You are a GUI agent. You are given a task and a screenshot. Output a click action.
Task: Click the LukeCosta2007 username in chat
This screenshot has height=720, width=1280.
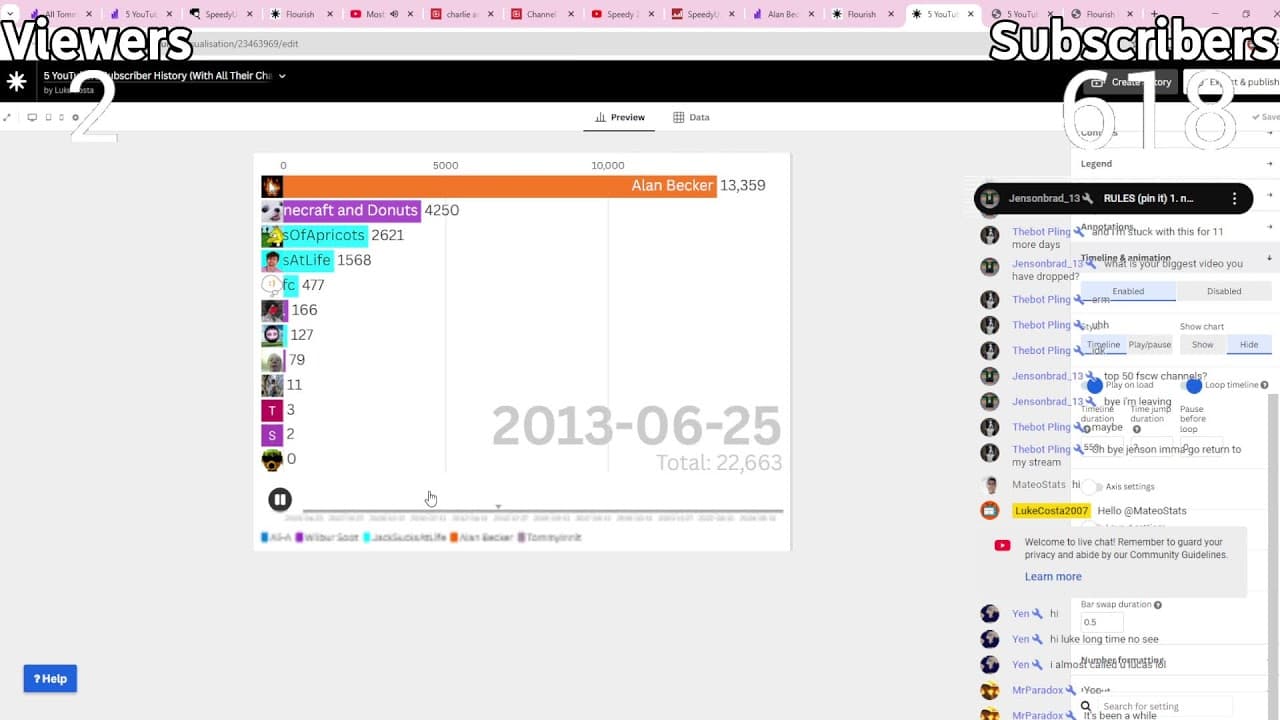coord(1051,510)
